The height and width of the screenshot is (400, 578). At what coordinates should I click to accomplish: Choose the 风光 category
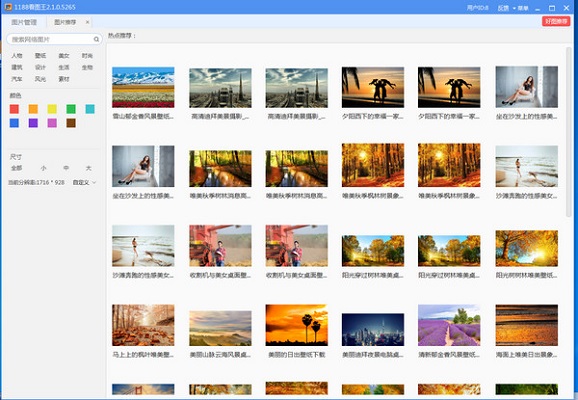[41, 79]
